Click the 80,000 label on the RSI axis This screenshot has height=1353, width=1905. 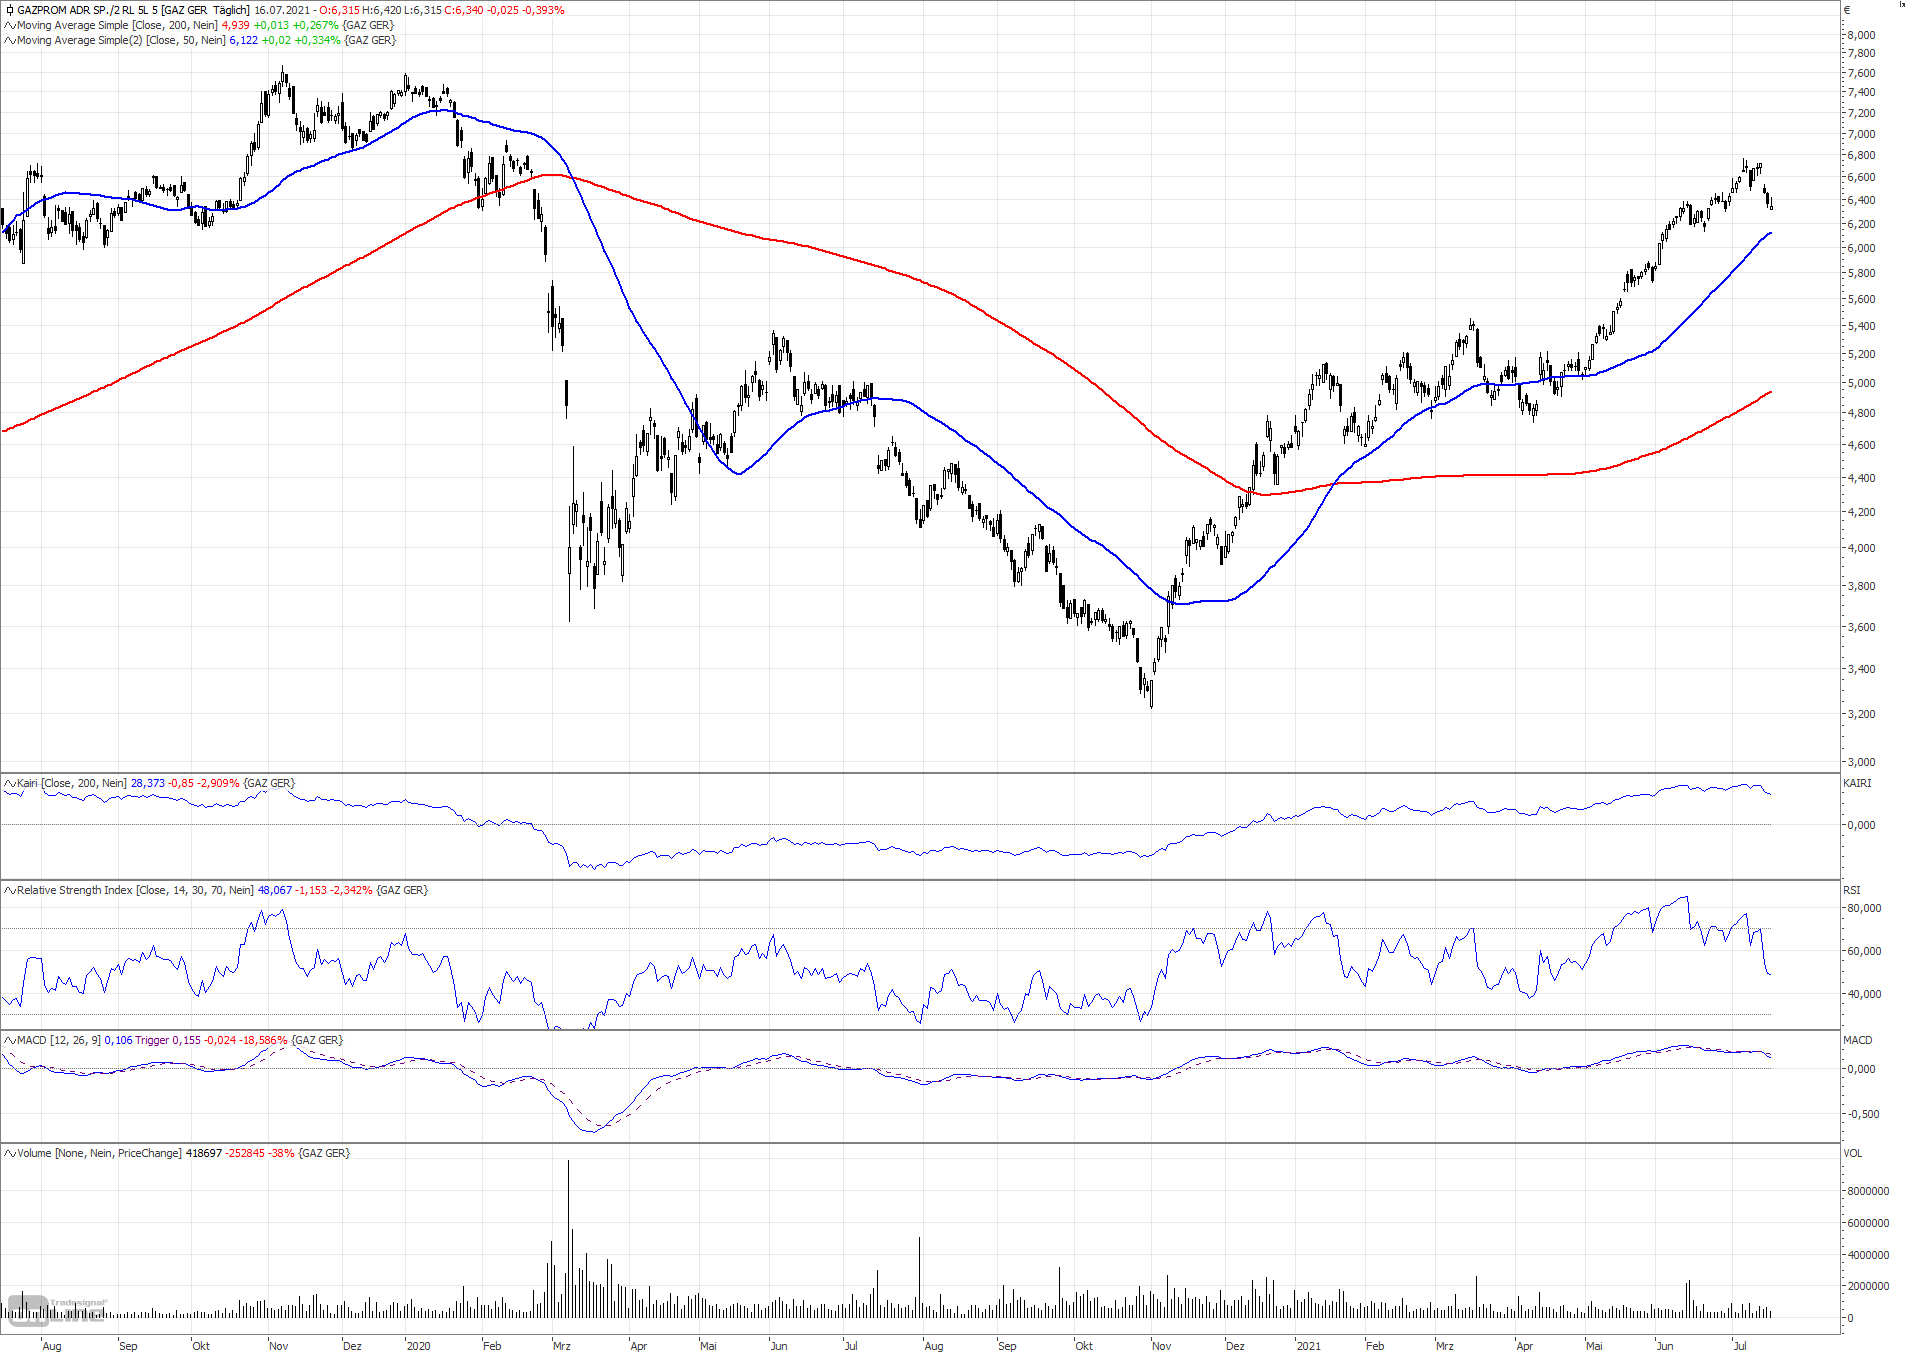point(1864,908)
